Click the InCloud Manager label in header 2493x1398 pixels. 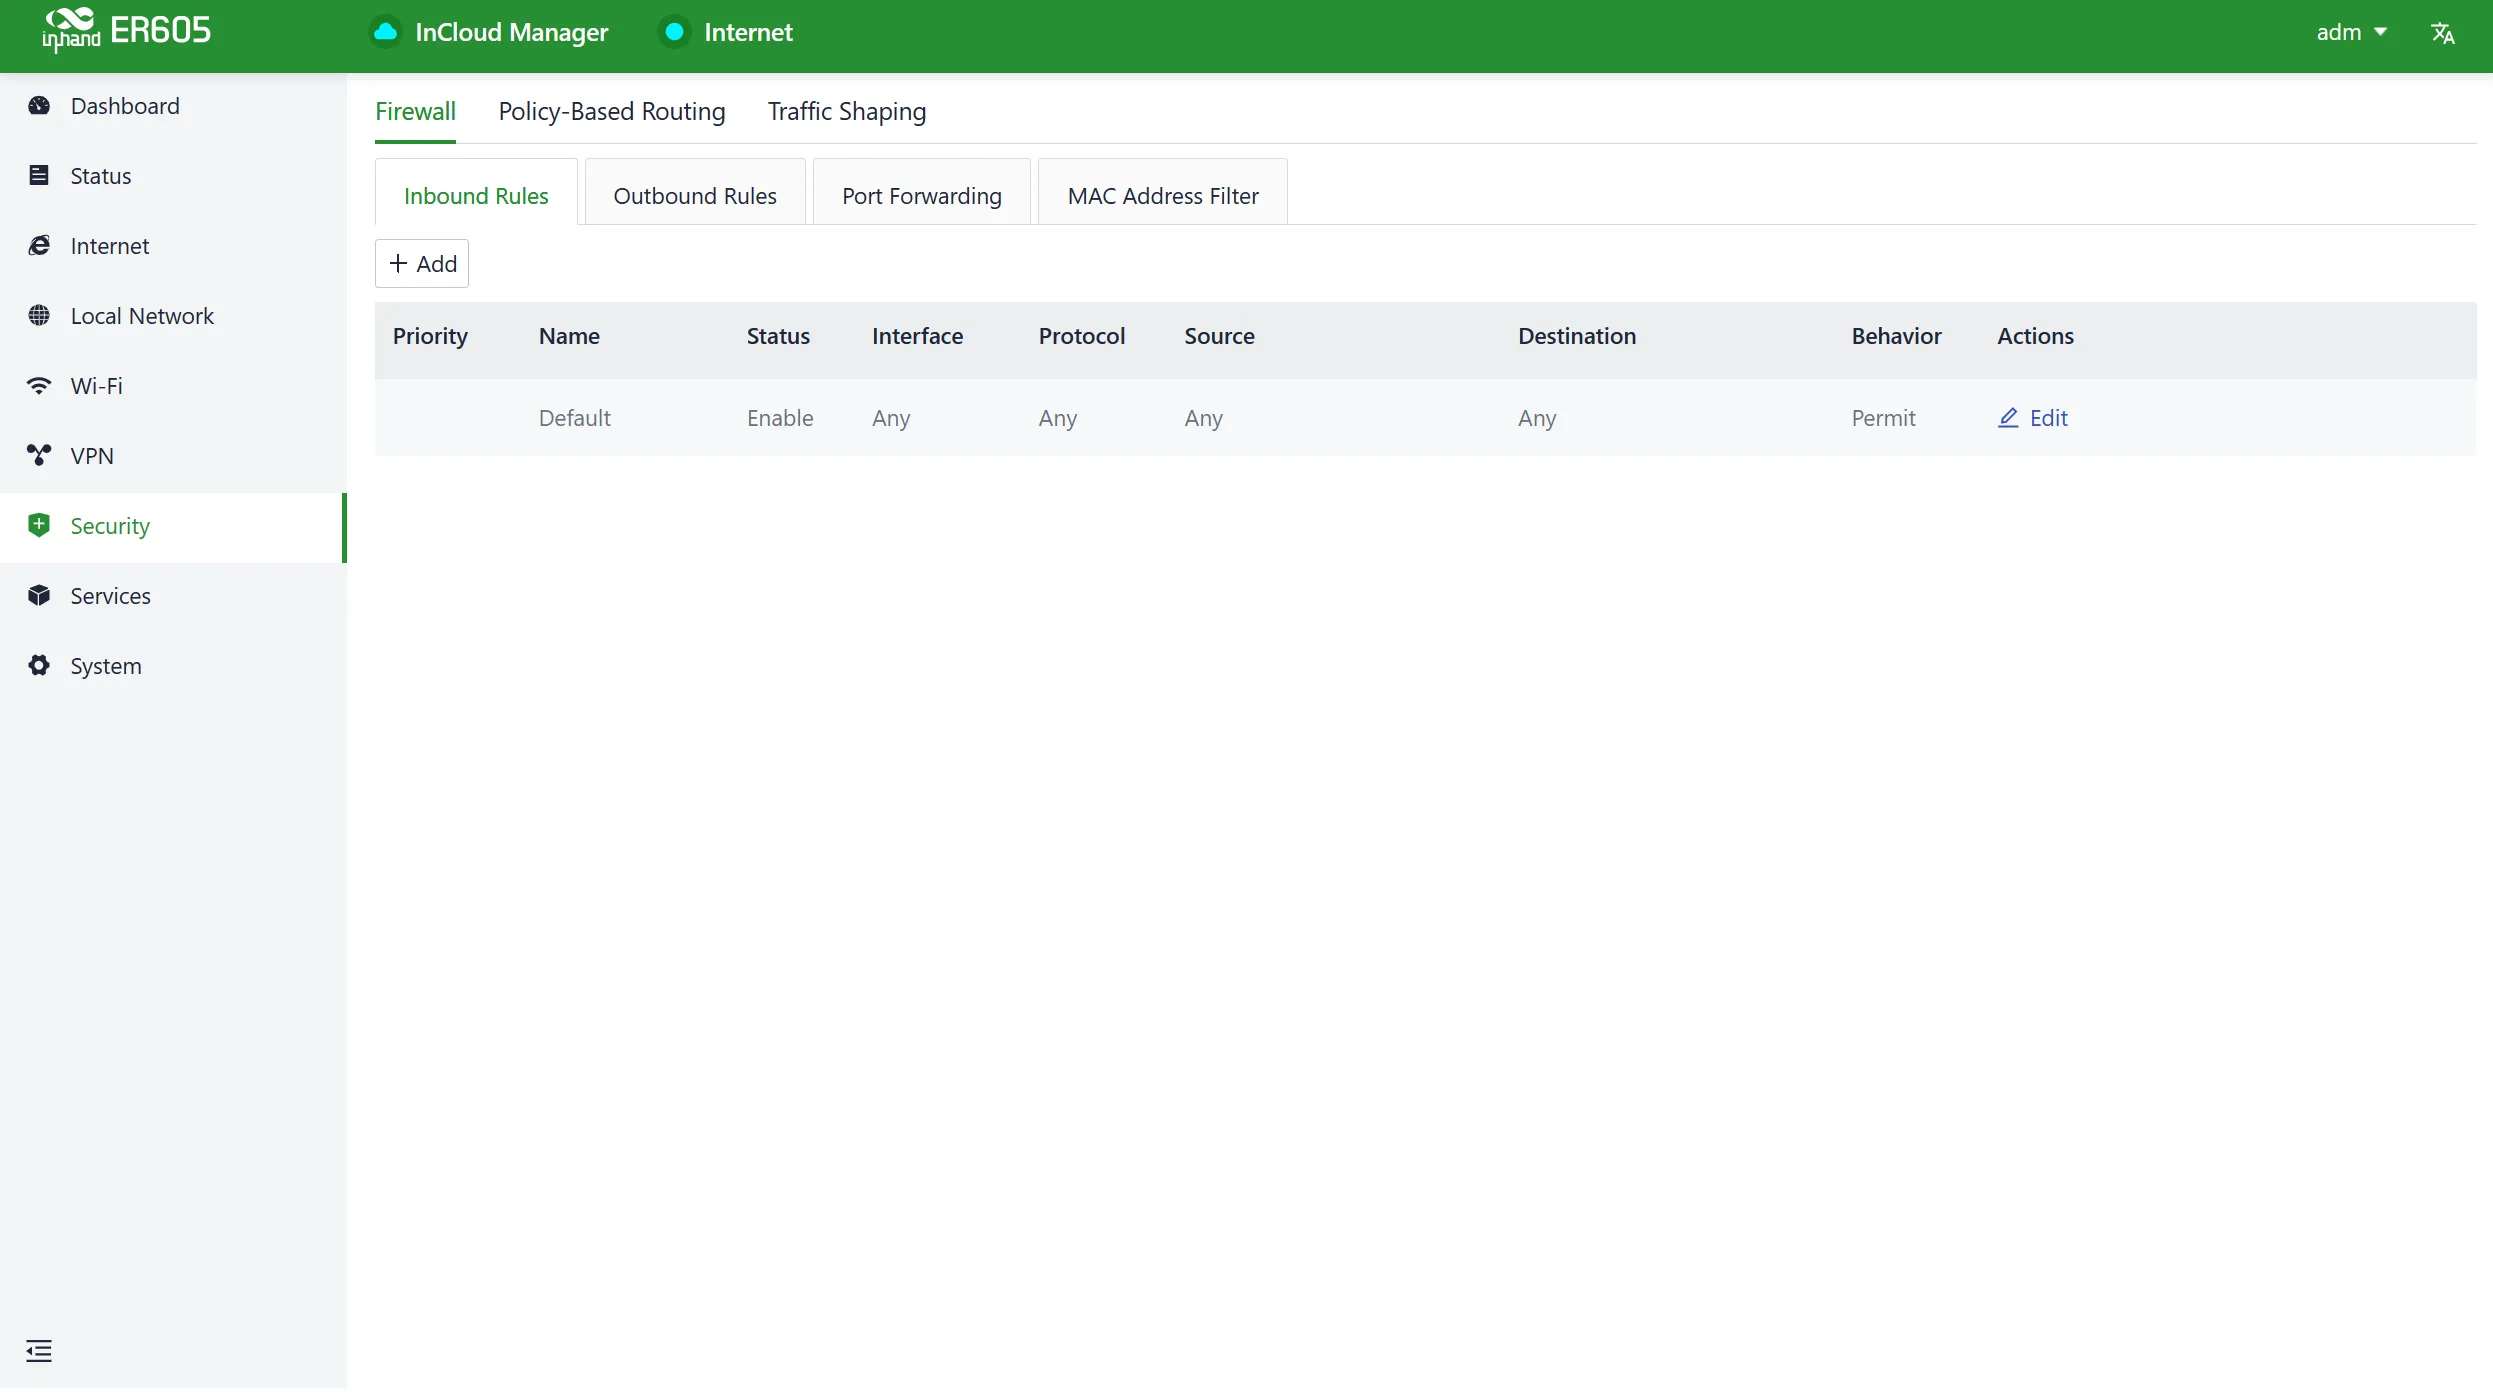[511, 32]
